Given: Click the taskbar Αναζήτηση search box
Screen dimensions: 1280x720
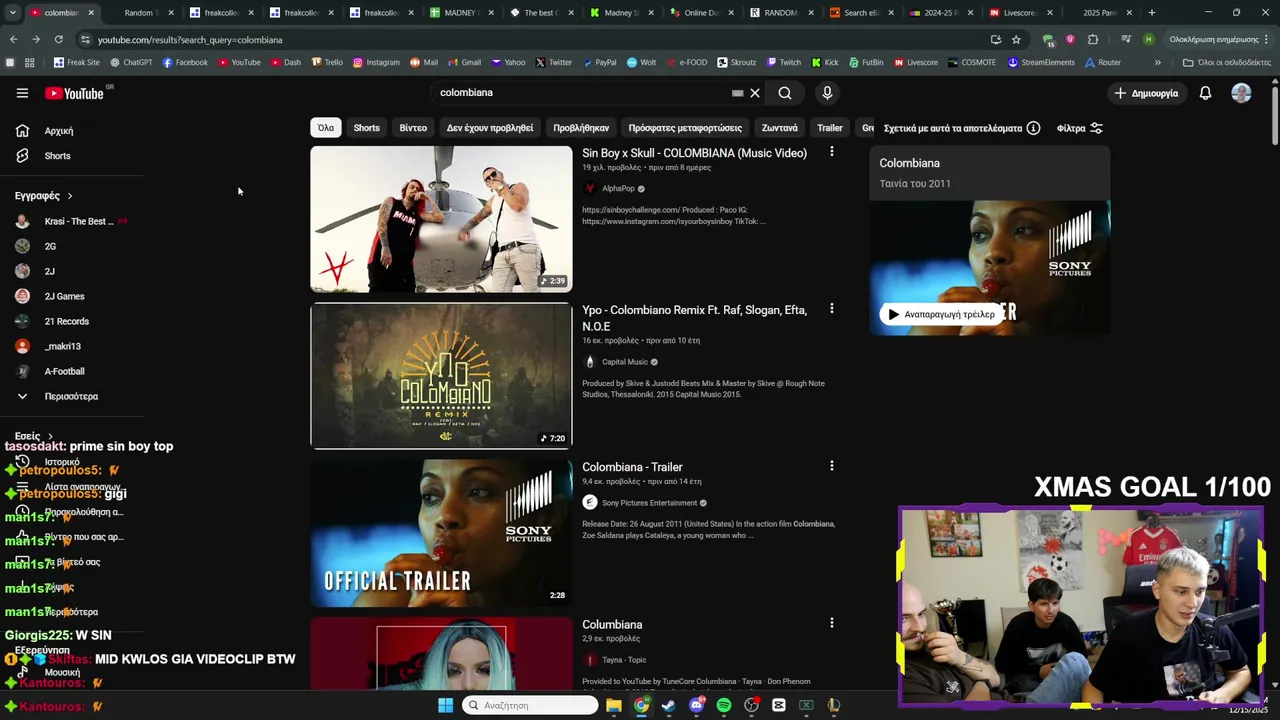Looking at the screenshot, I should (x=531, y=705).
